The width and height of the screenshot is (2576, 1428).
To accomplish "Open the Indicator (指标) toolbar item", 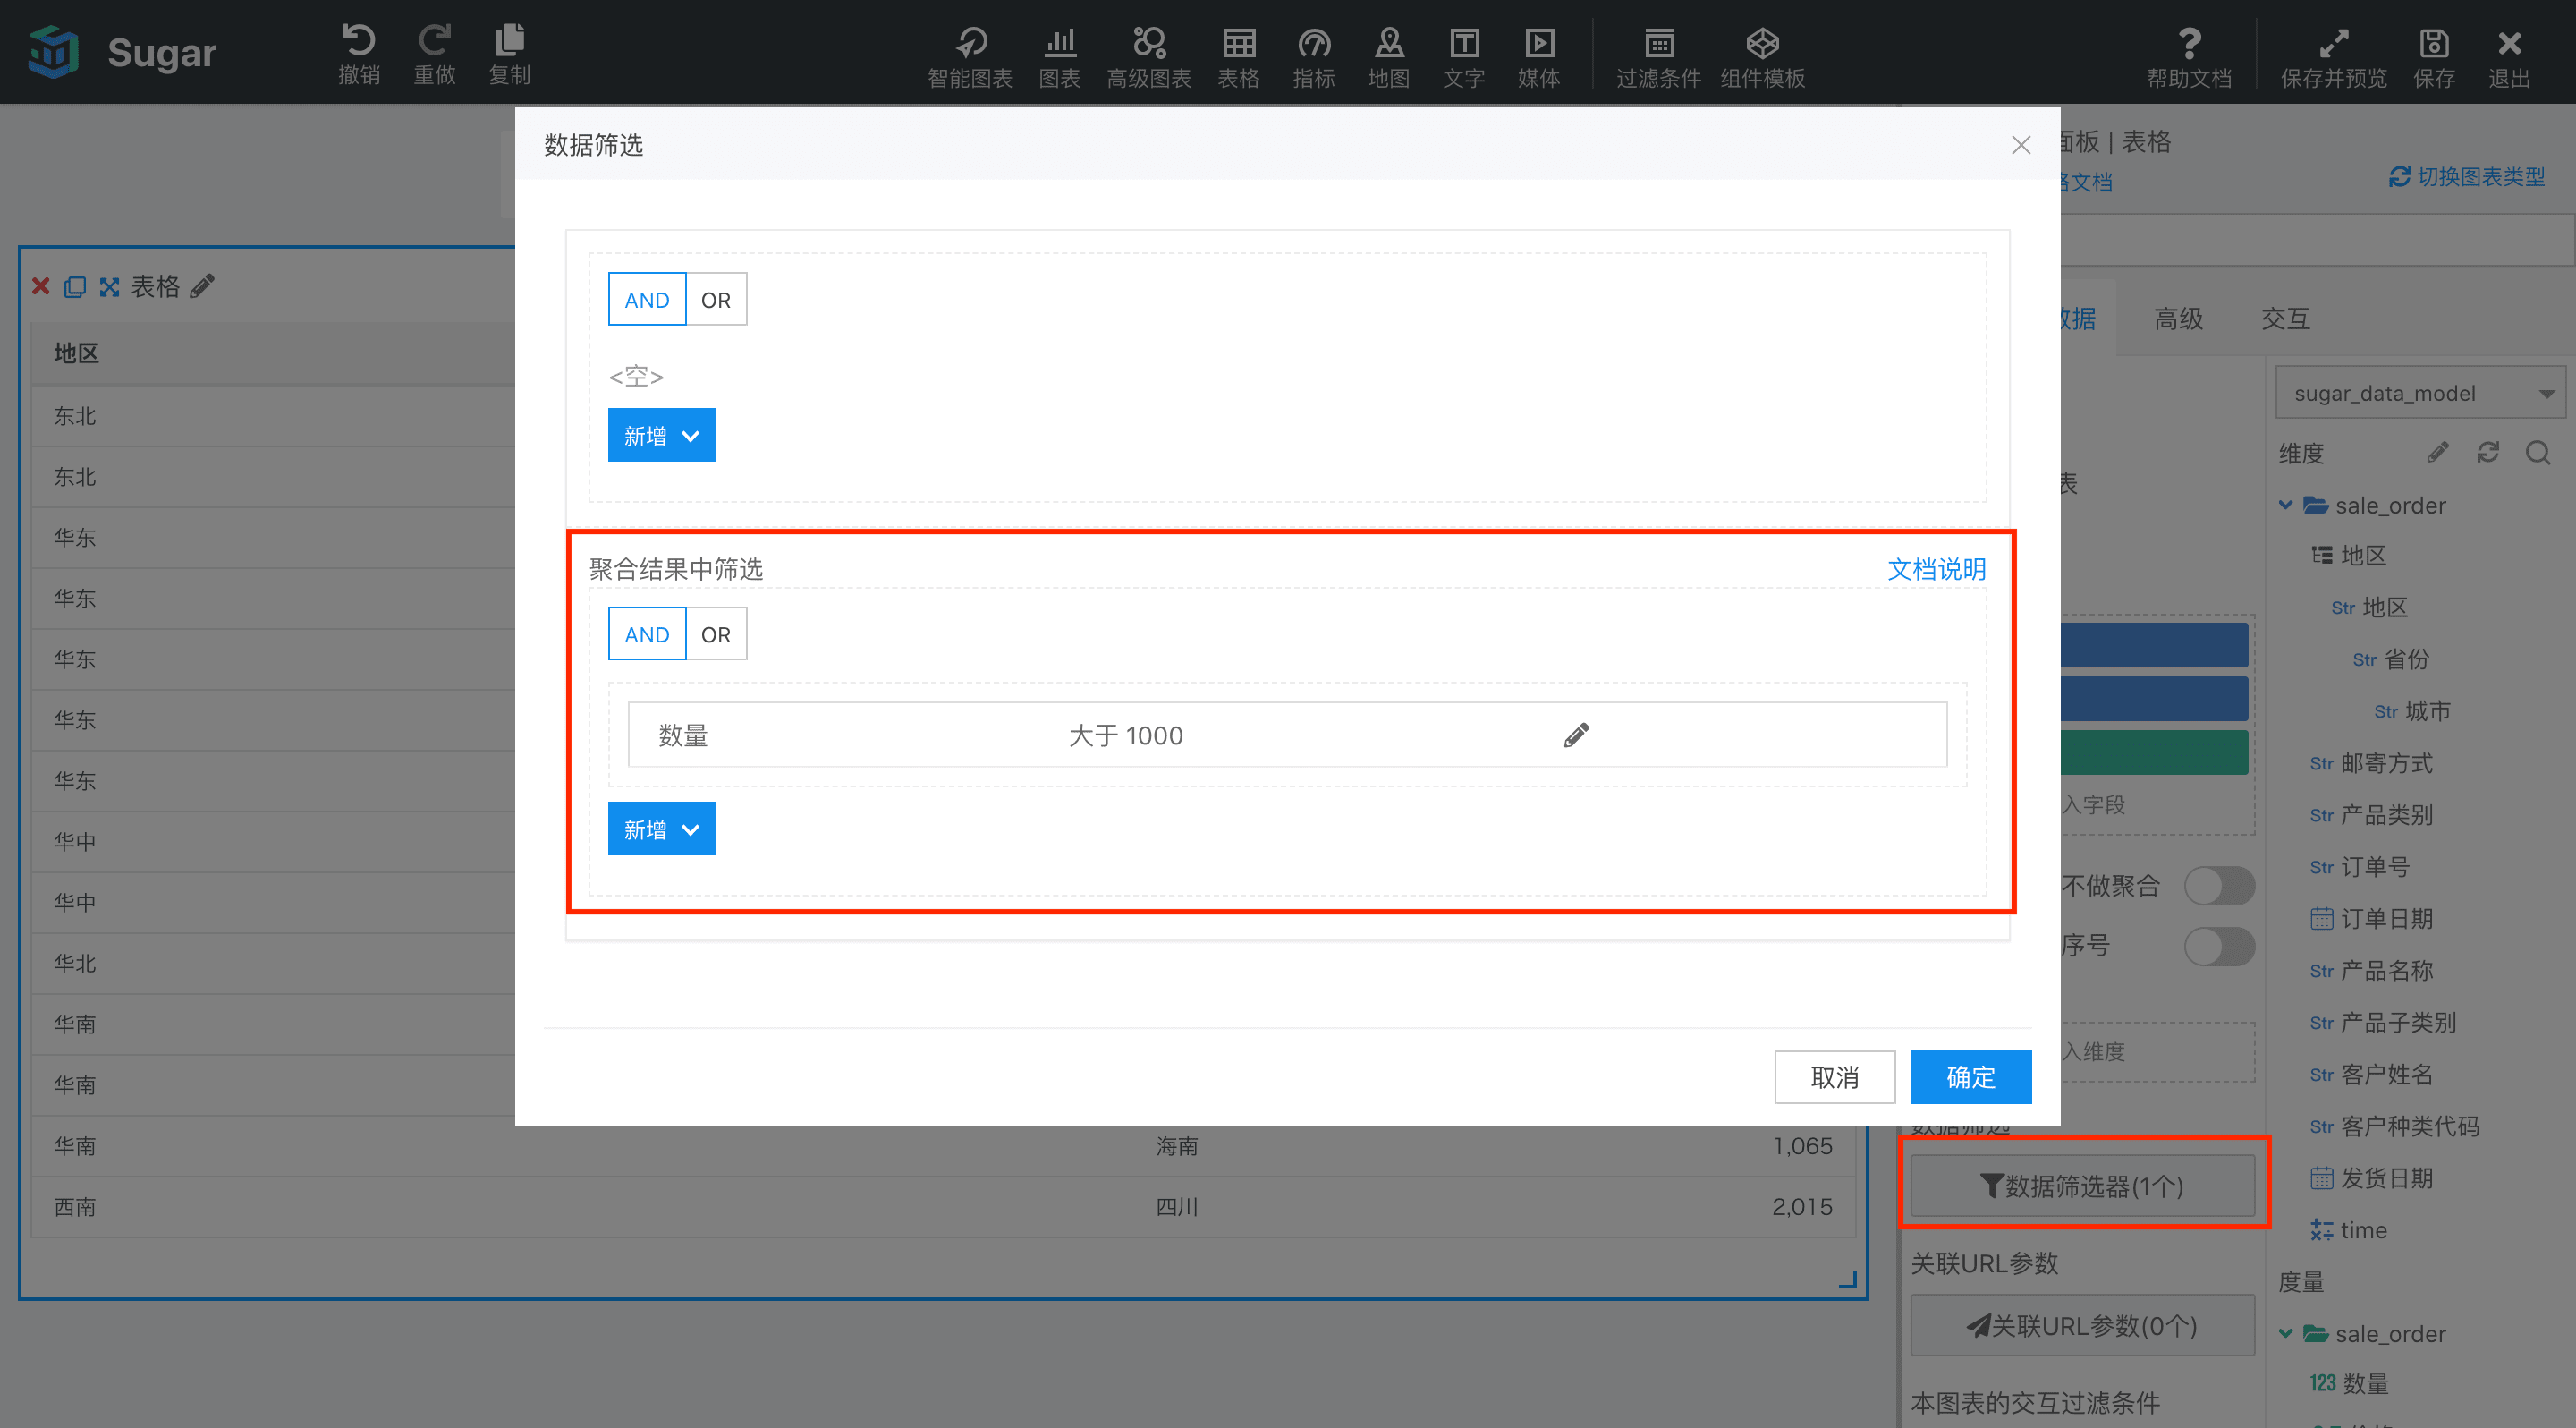I will 1313,57.
